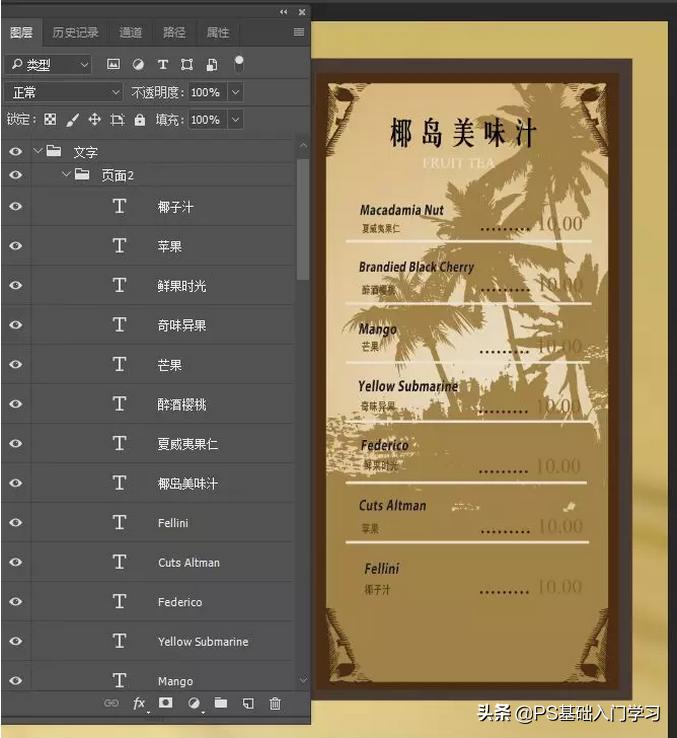Hide the 文字 group with eye icon
Screen dimensions: 677x738
click(16, 152)
